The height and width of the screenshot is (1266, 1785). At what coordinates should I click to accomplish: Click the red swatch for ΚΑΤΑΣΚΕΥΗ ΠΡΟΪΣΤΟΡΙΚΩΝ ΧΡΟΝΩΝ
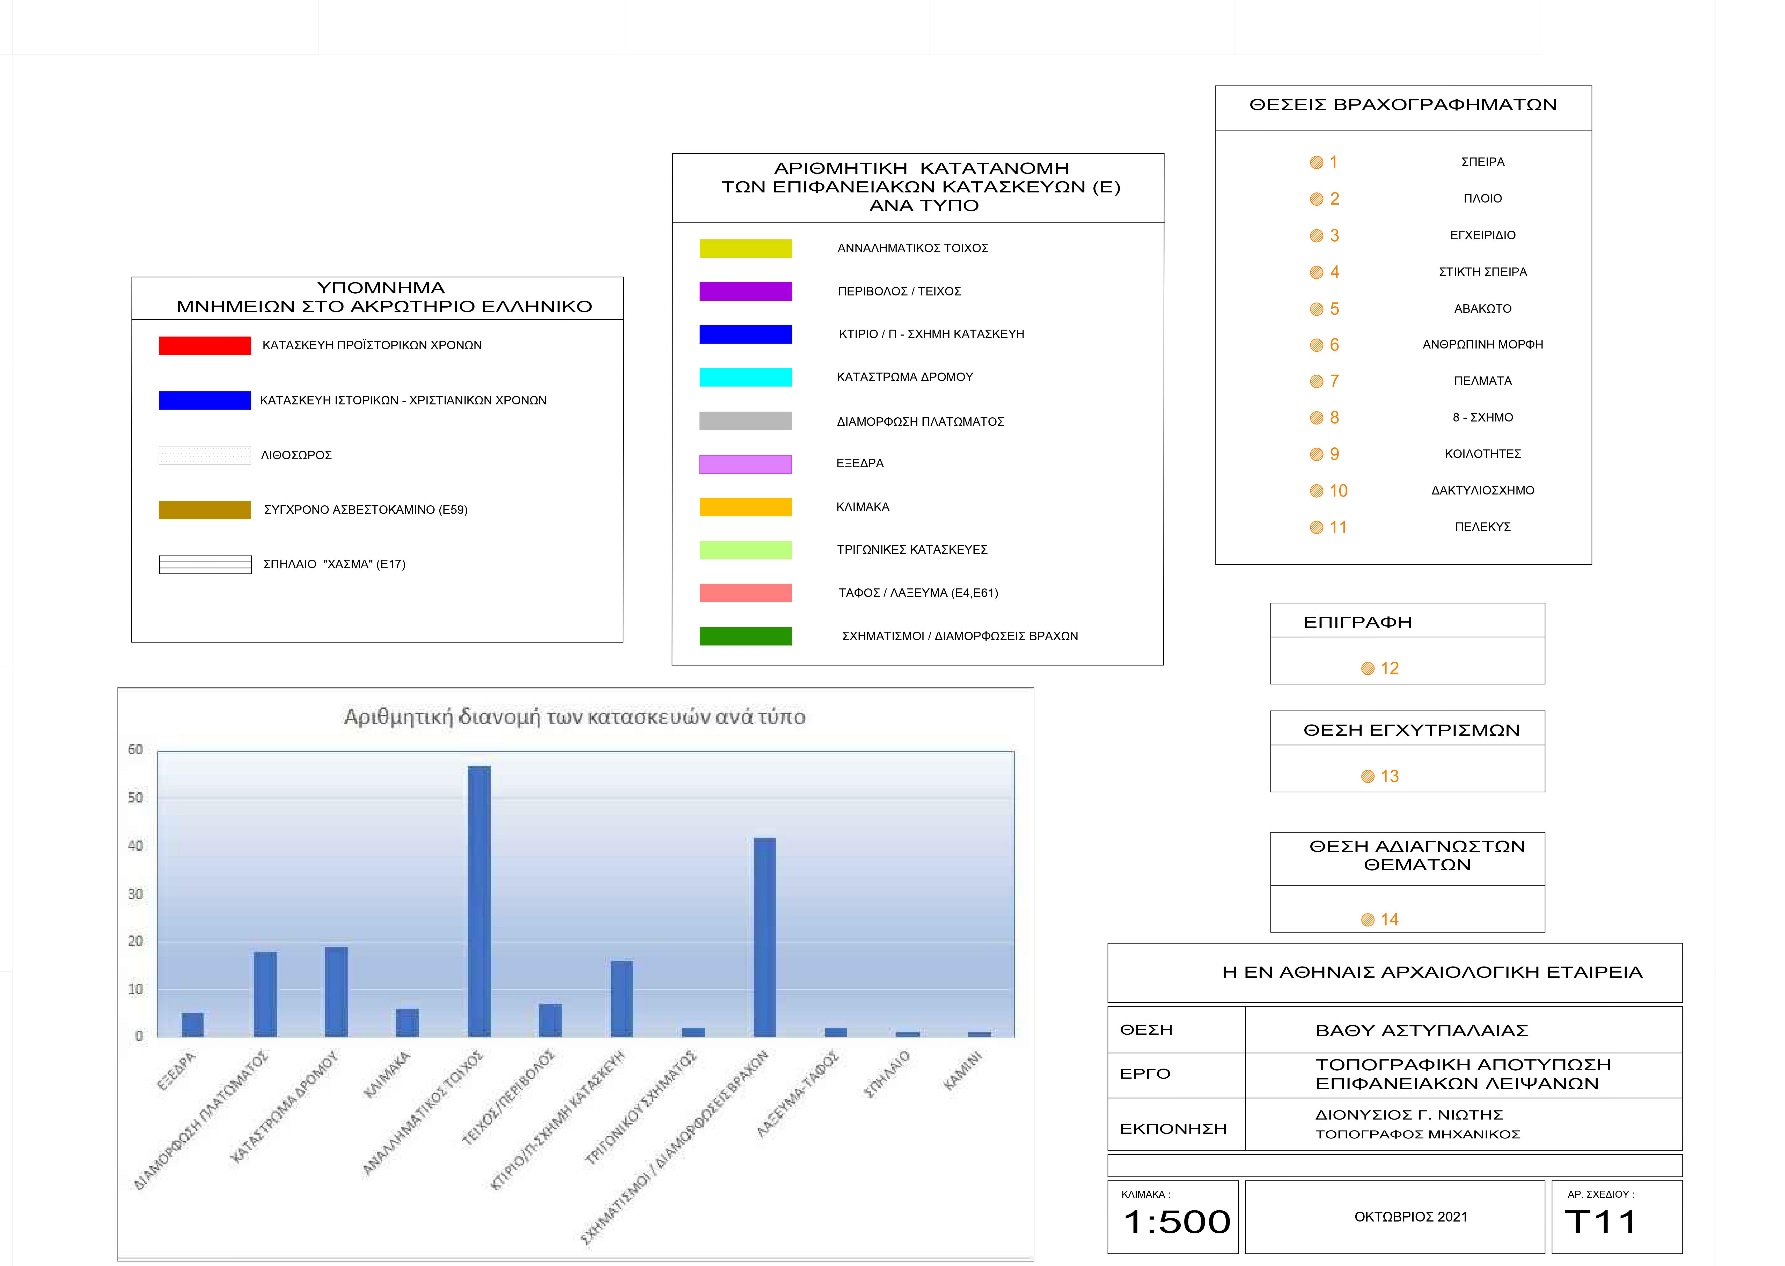coord(204,345)
